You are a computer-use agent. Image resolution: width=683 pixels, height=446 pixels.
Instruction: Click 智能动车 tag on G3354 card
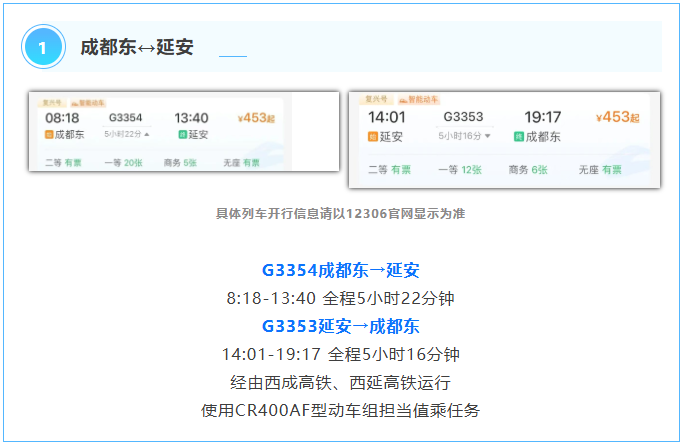click(x=89, y=102)
